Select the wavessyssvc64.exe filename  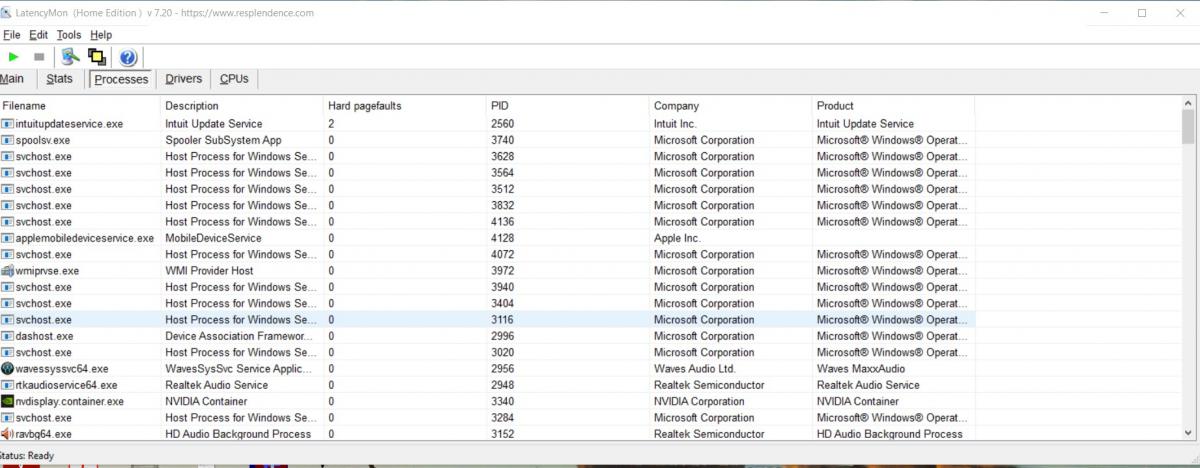click(x=62, y=368)
